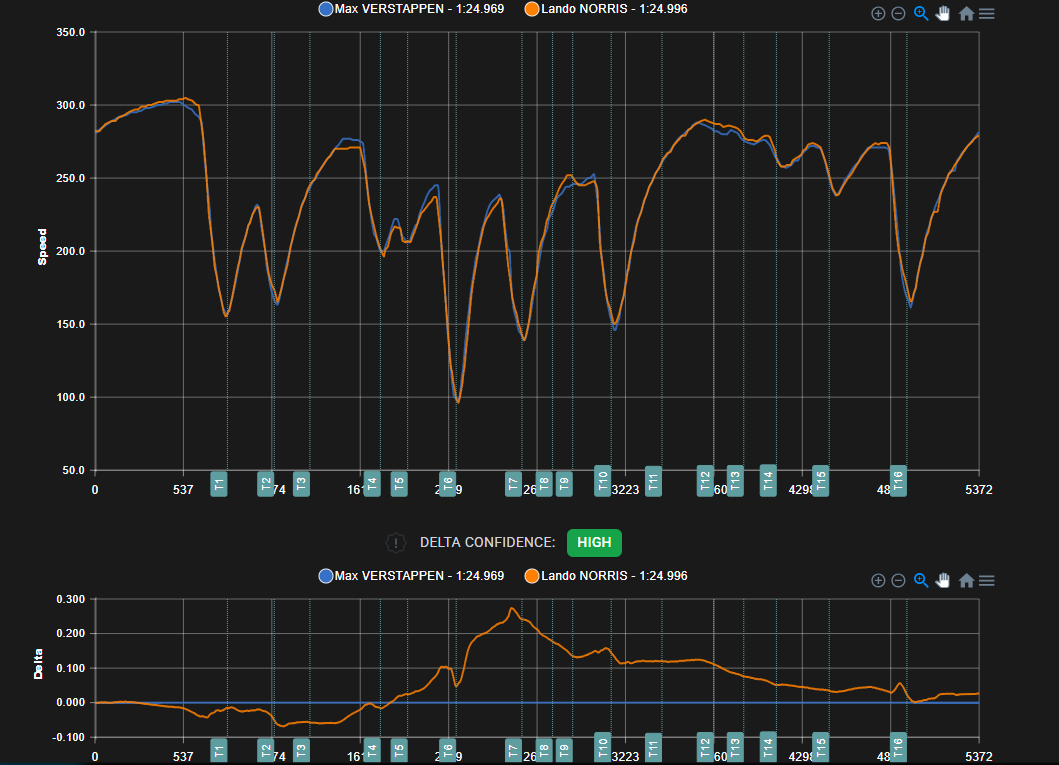Reset Speed chart zoom with home icon
1059x765 pixels.
(966, 14)
